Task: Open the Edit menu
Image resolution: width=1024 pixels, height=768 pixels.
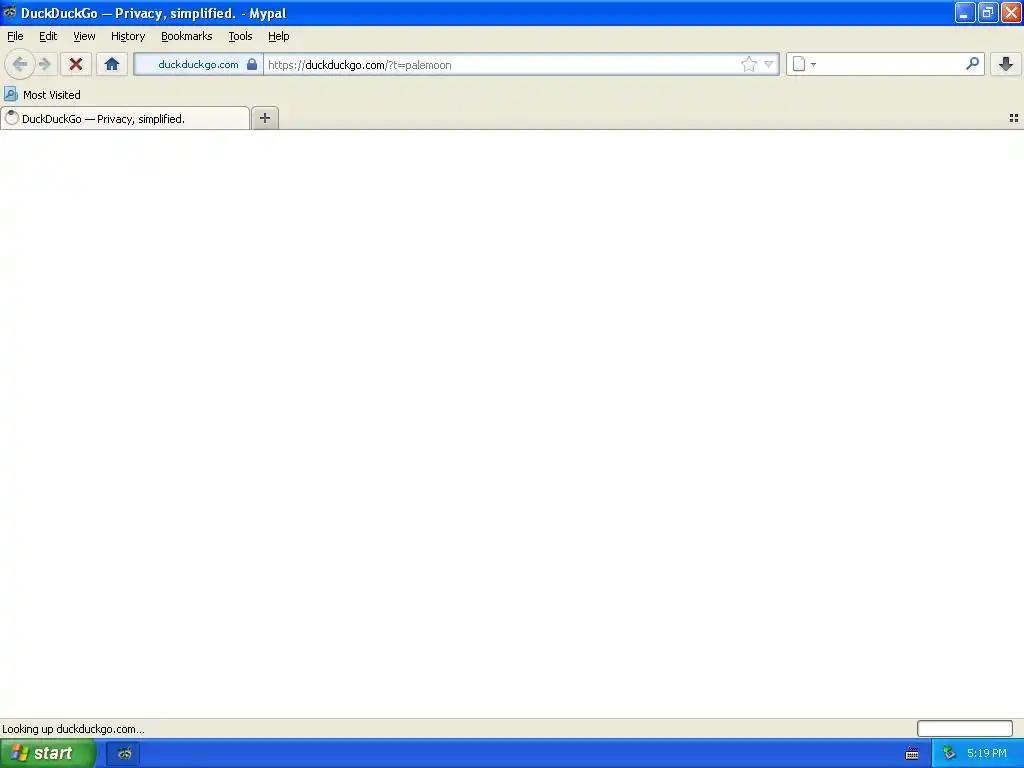Action: coord(48,36)
